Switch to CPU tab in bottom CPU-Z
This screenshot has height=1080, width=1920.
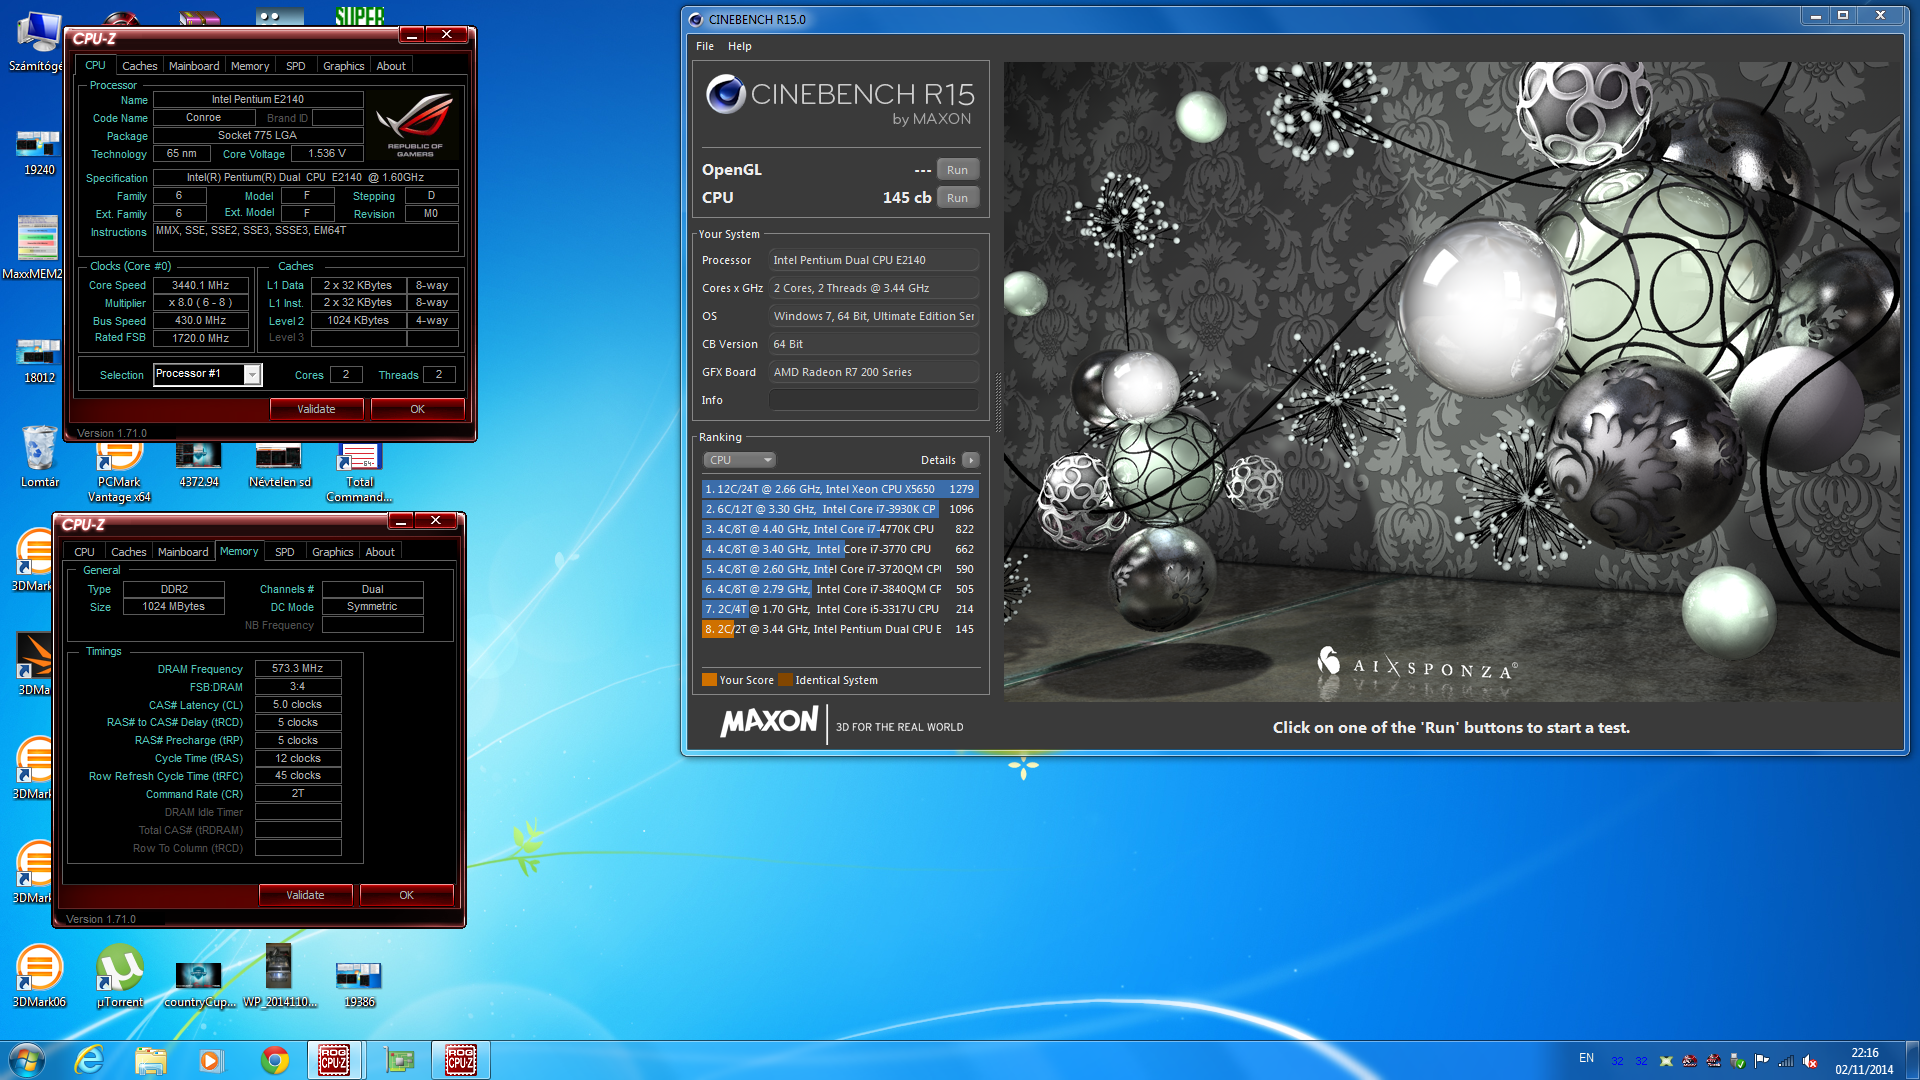click(x=84, y=552)
